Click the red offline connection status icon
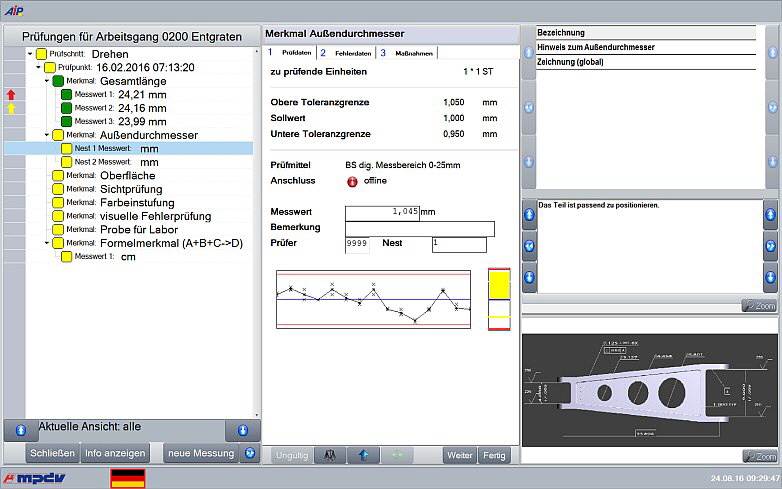The image size is (782, 489). coord(352,181)
